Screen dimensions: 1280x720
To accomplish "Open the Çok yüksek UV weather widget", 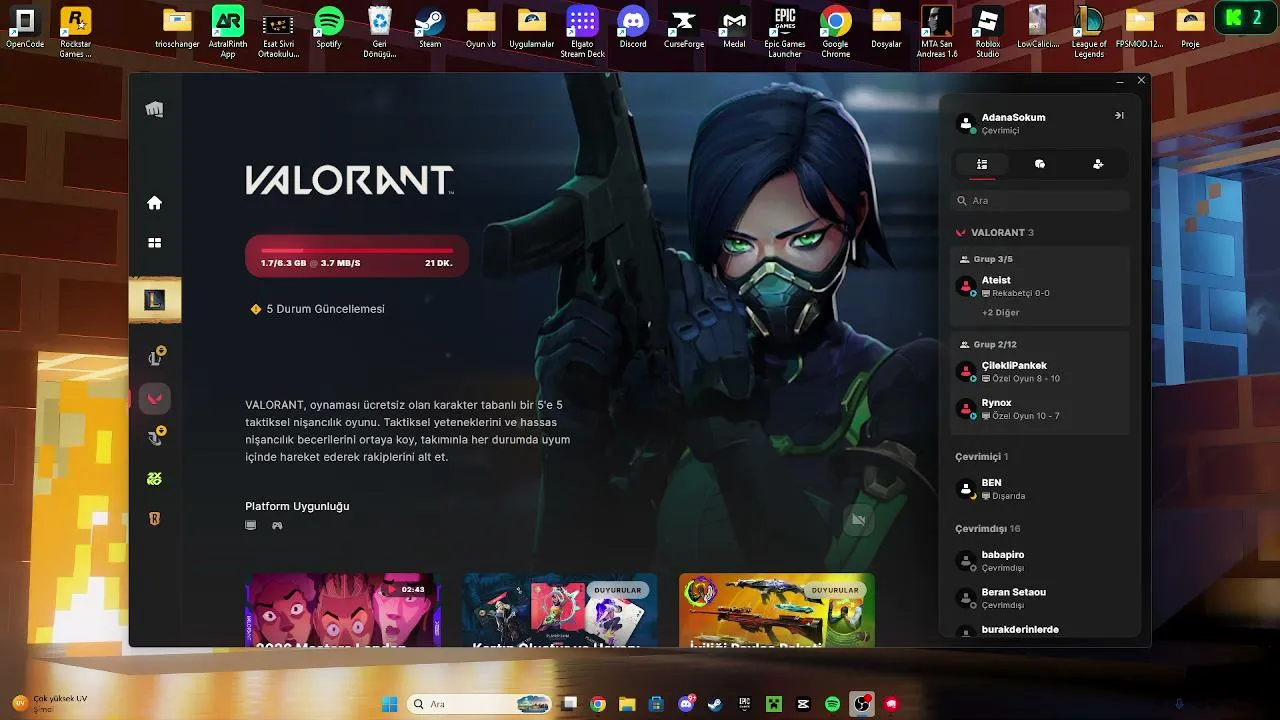I will (x=50, y=703).
